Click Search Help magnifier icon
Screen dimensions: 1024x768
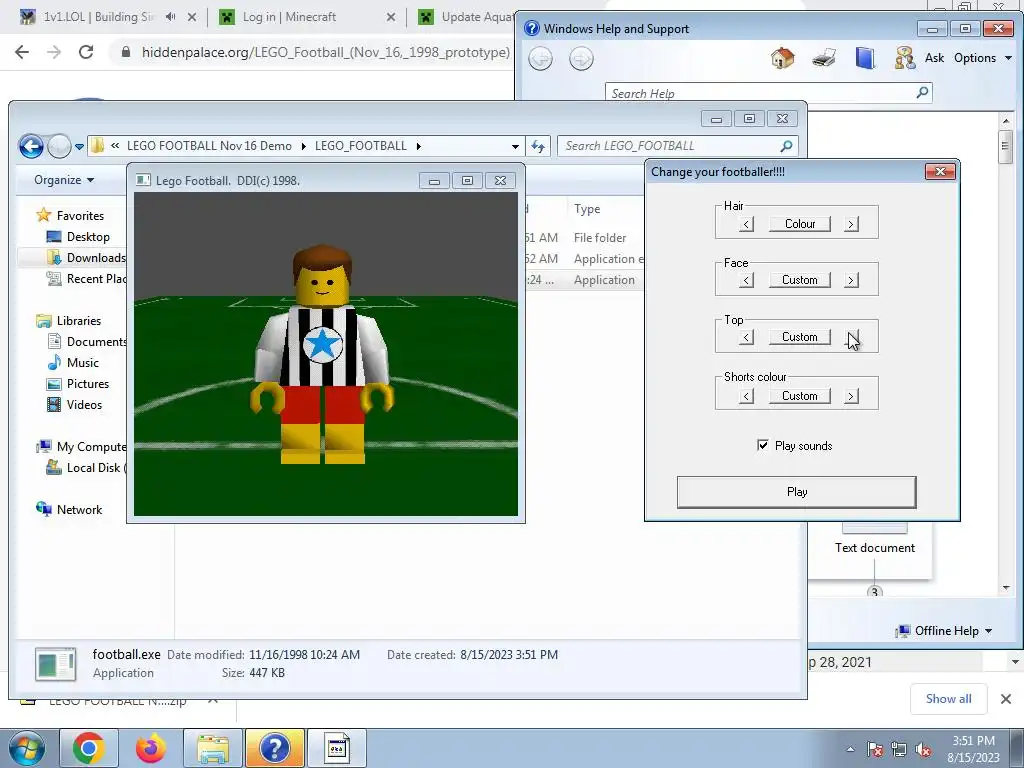point(922,93)
